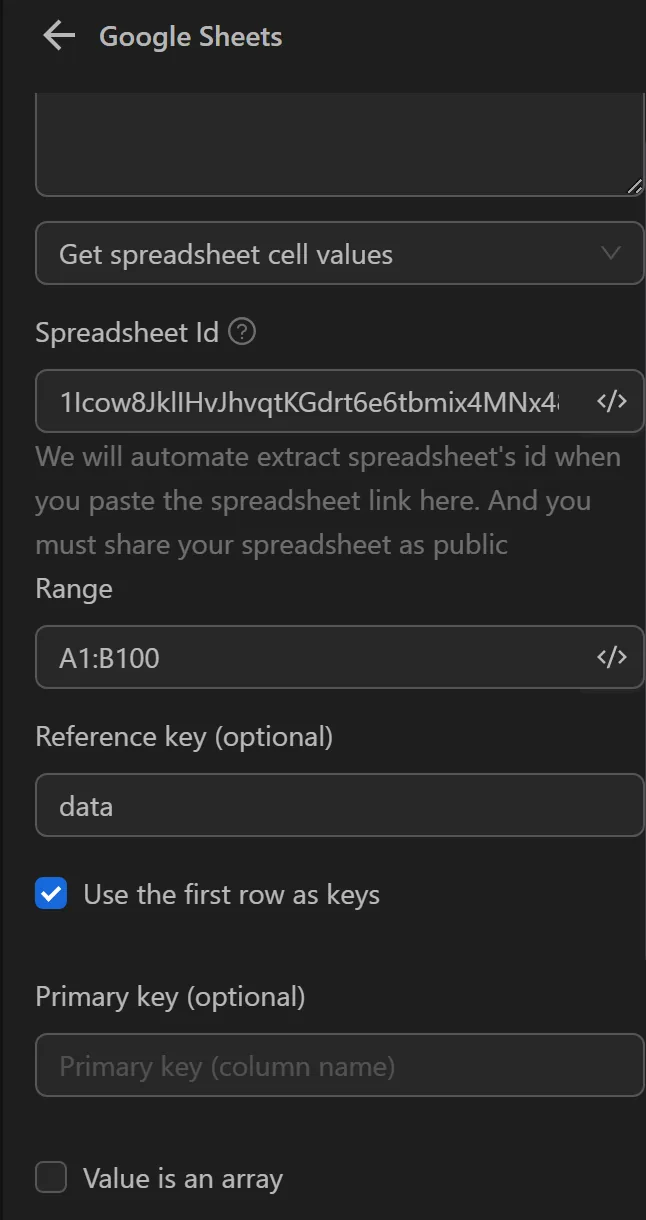Select the Reference key field containing 'data'

click(x=300, y=805)
